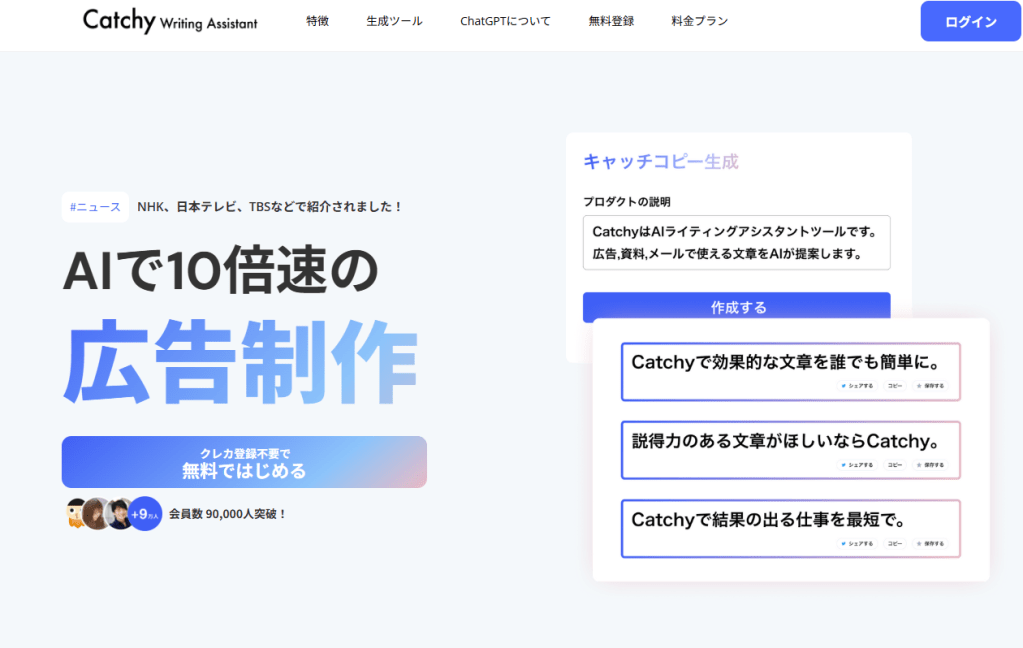The width and height of the screenshot is (1023, 648).
Task: Click the '説得力のある文章がほしいならCatchy。' text
Action: point(787,441)
